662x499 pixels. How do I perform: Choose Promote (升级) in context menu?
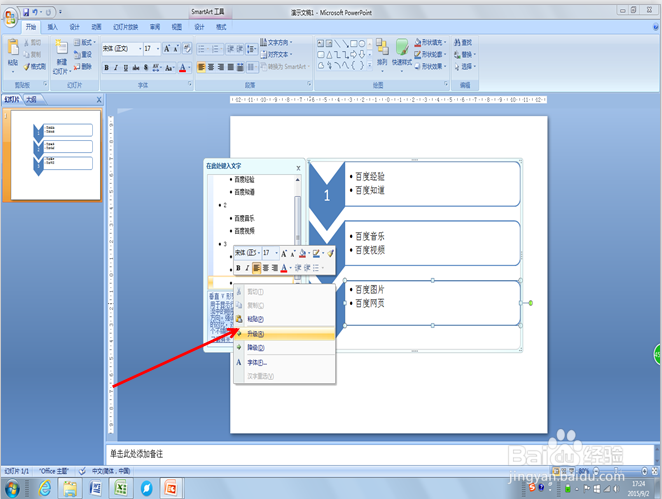285,334
